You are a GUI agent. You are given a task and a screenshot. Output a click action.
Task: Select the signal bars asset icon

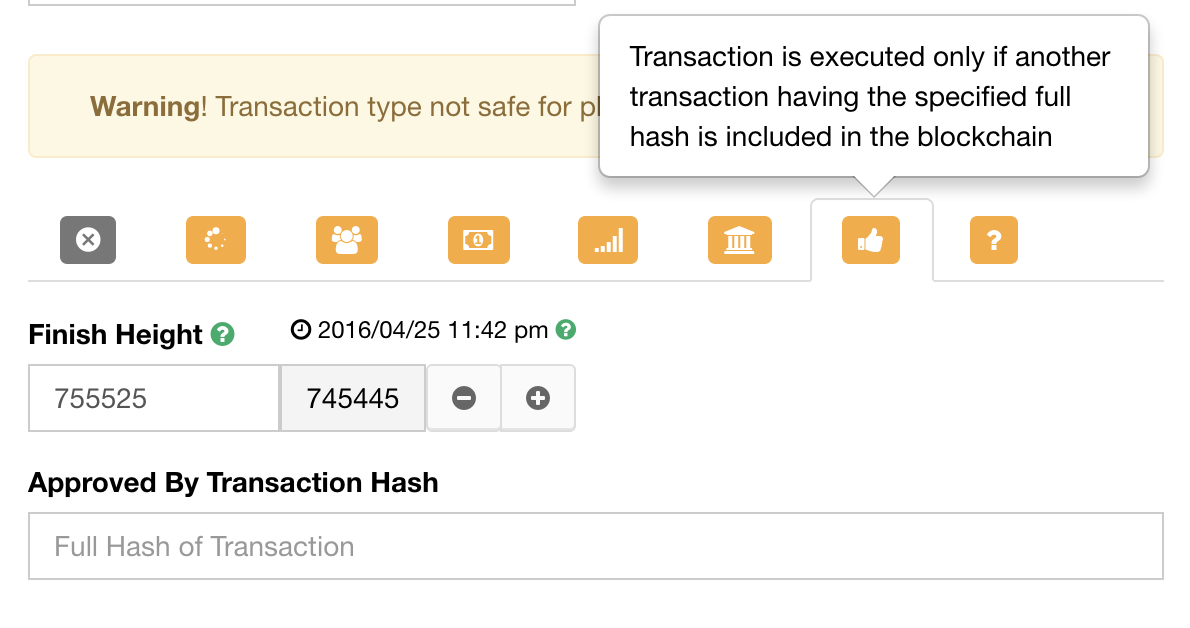608,240
